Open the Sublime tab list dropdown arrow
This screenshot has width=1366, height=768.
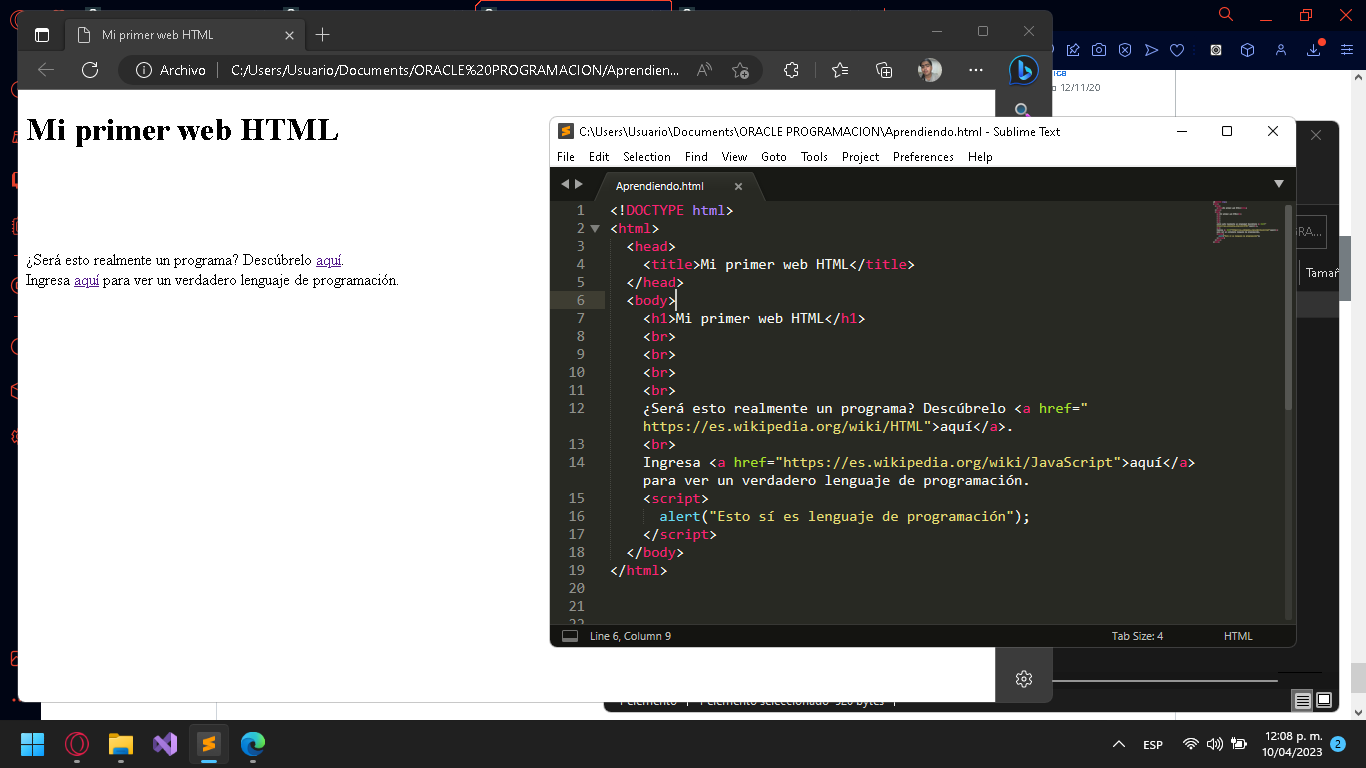click(x=1278, y=184)
